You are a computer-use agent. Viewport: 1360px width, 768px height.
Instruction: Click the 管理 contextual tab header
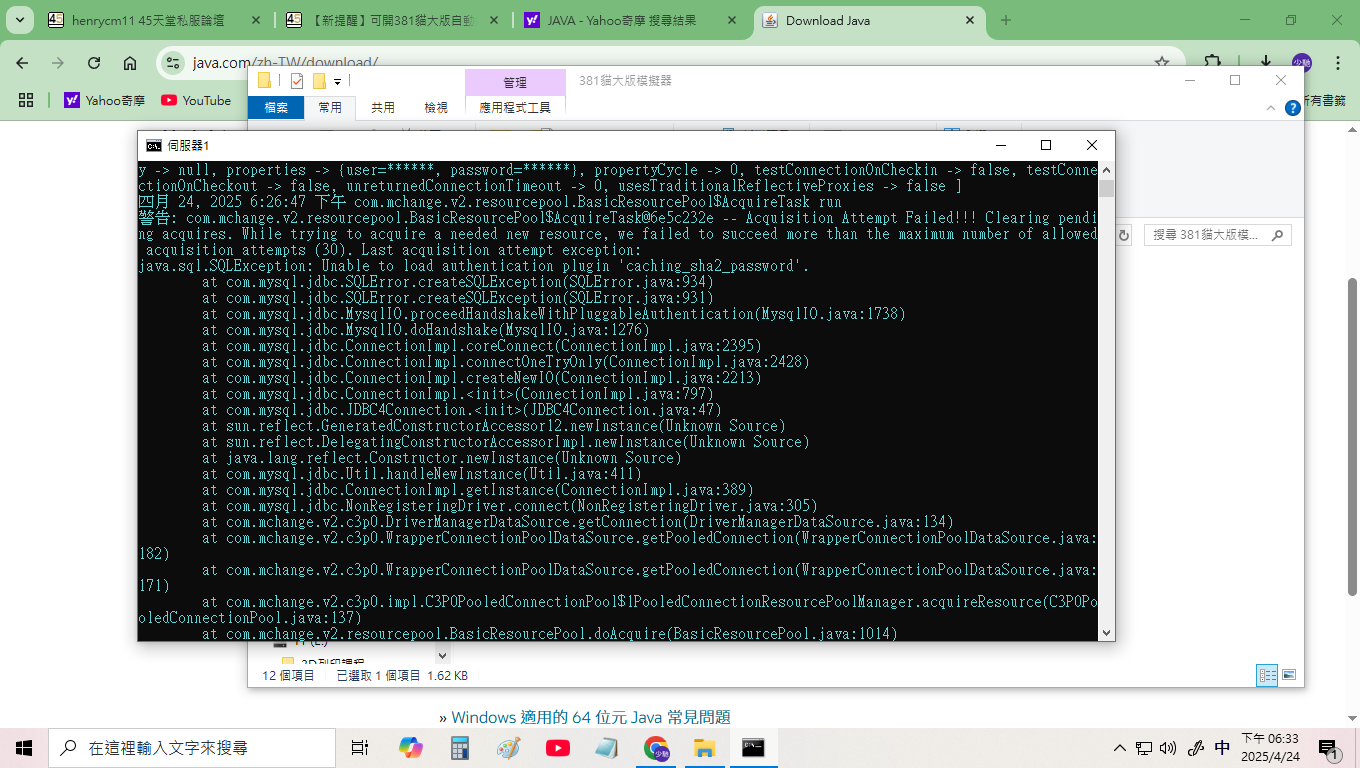[515, 82]
